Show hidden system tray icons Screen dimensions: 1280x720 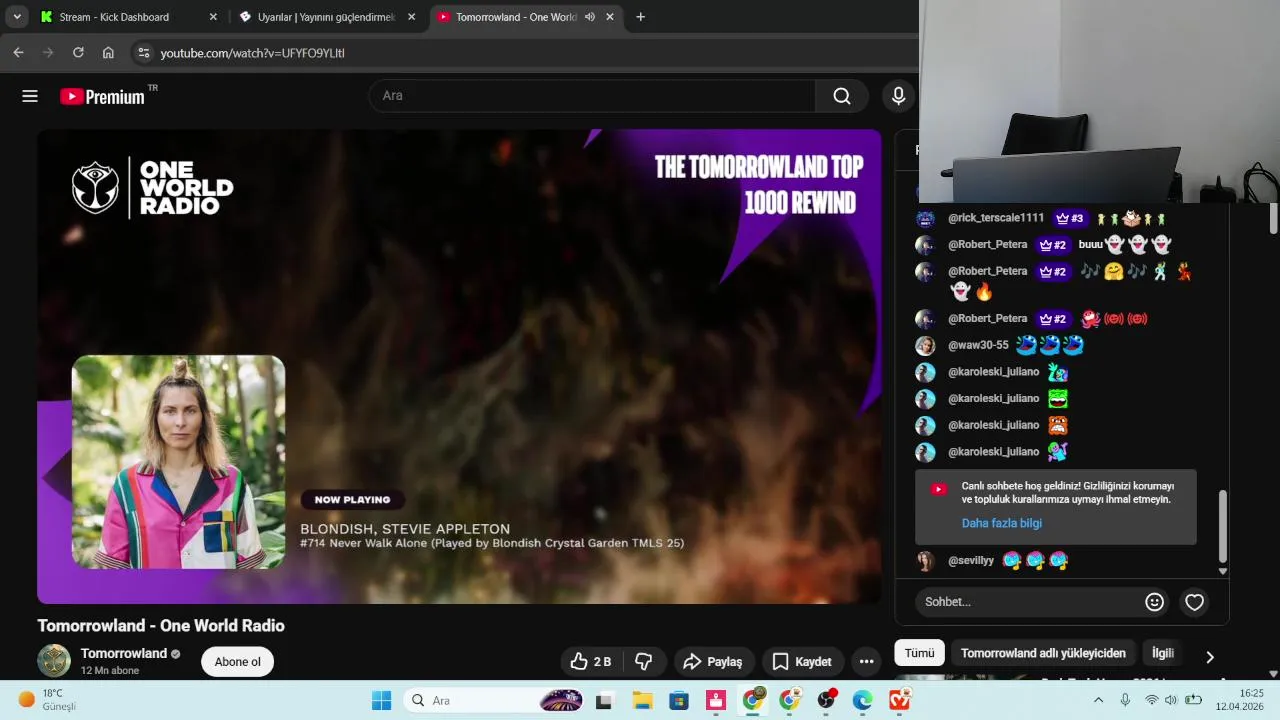1100,700
